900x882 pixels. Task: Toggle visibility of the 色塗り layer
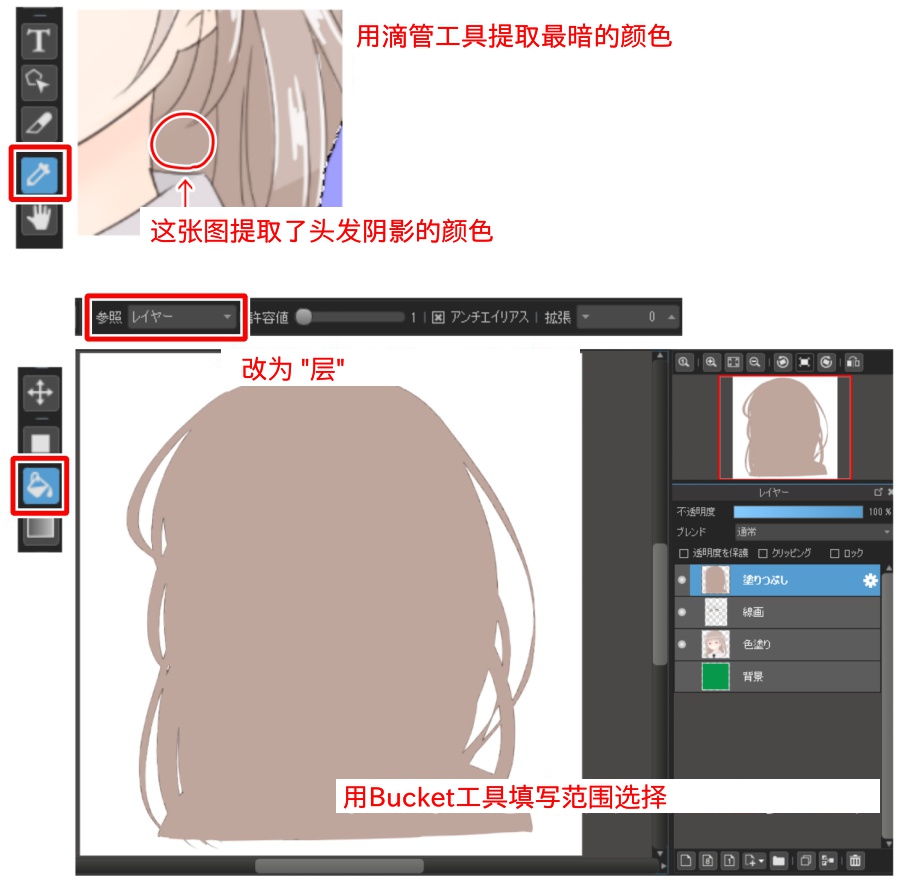point(682,644)
